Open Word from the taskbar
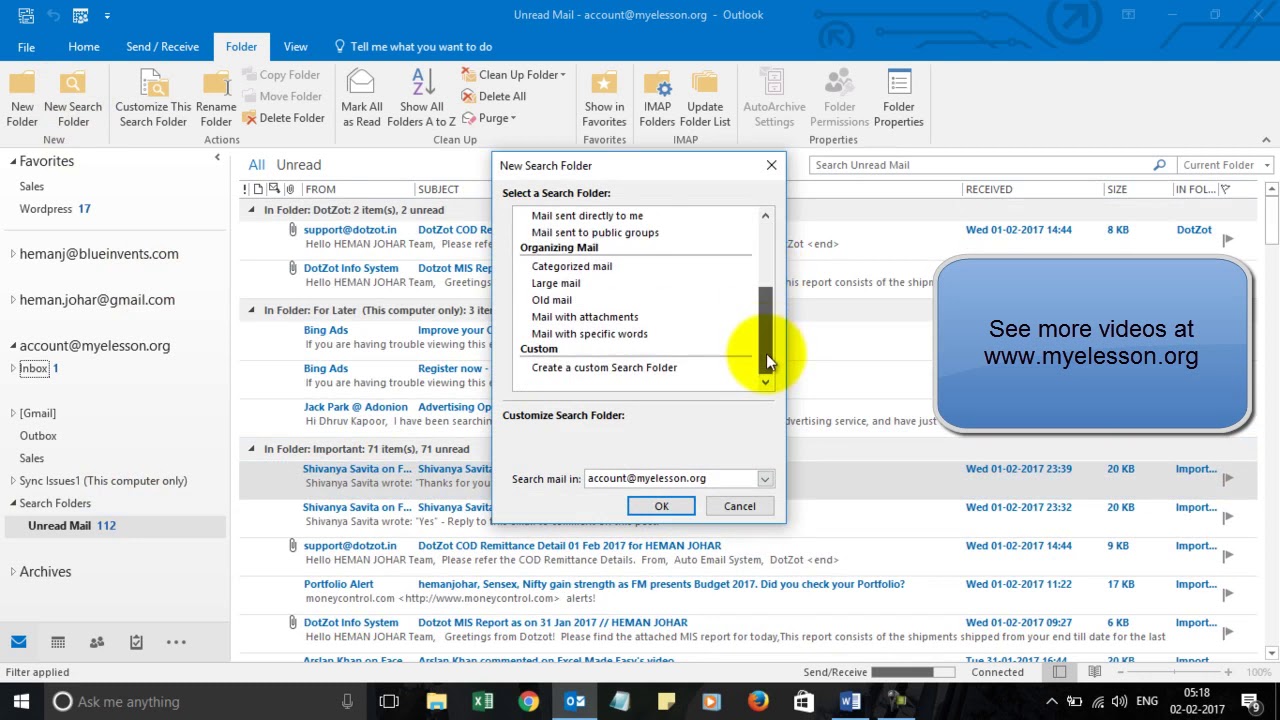Screen dimensions: 1280x720 tap(849, 702)
